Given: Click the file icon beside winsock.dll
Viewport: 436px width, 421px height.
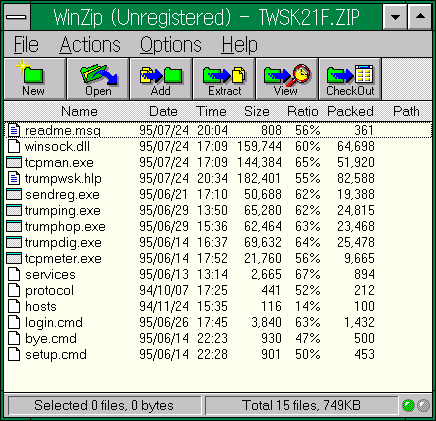Looking at the screenshot, I should (14, 146).
